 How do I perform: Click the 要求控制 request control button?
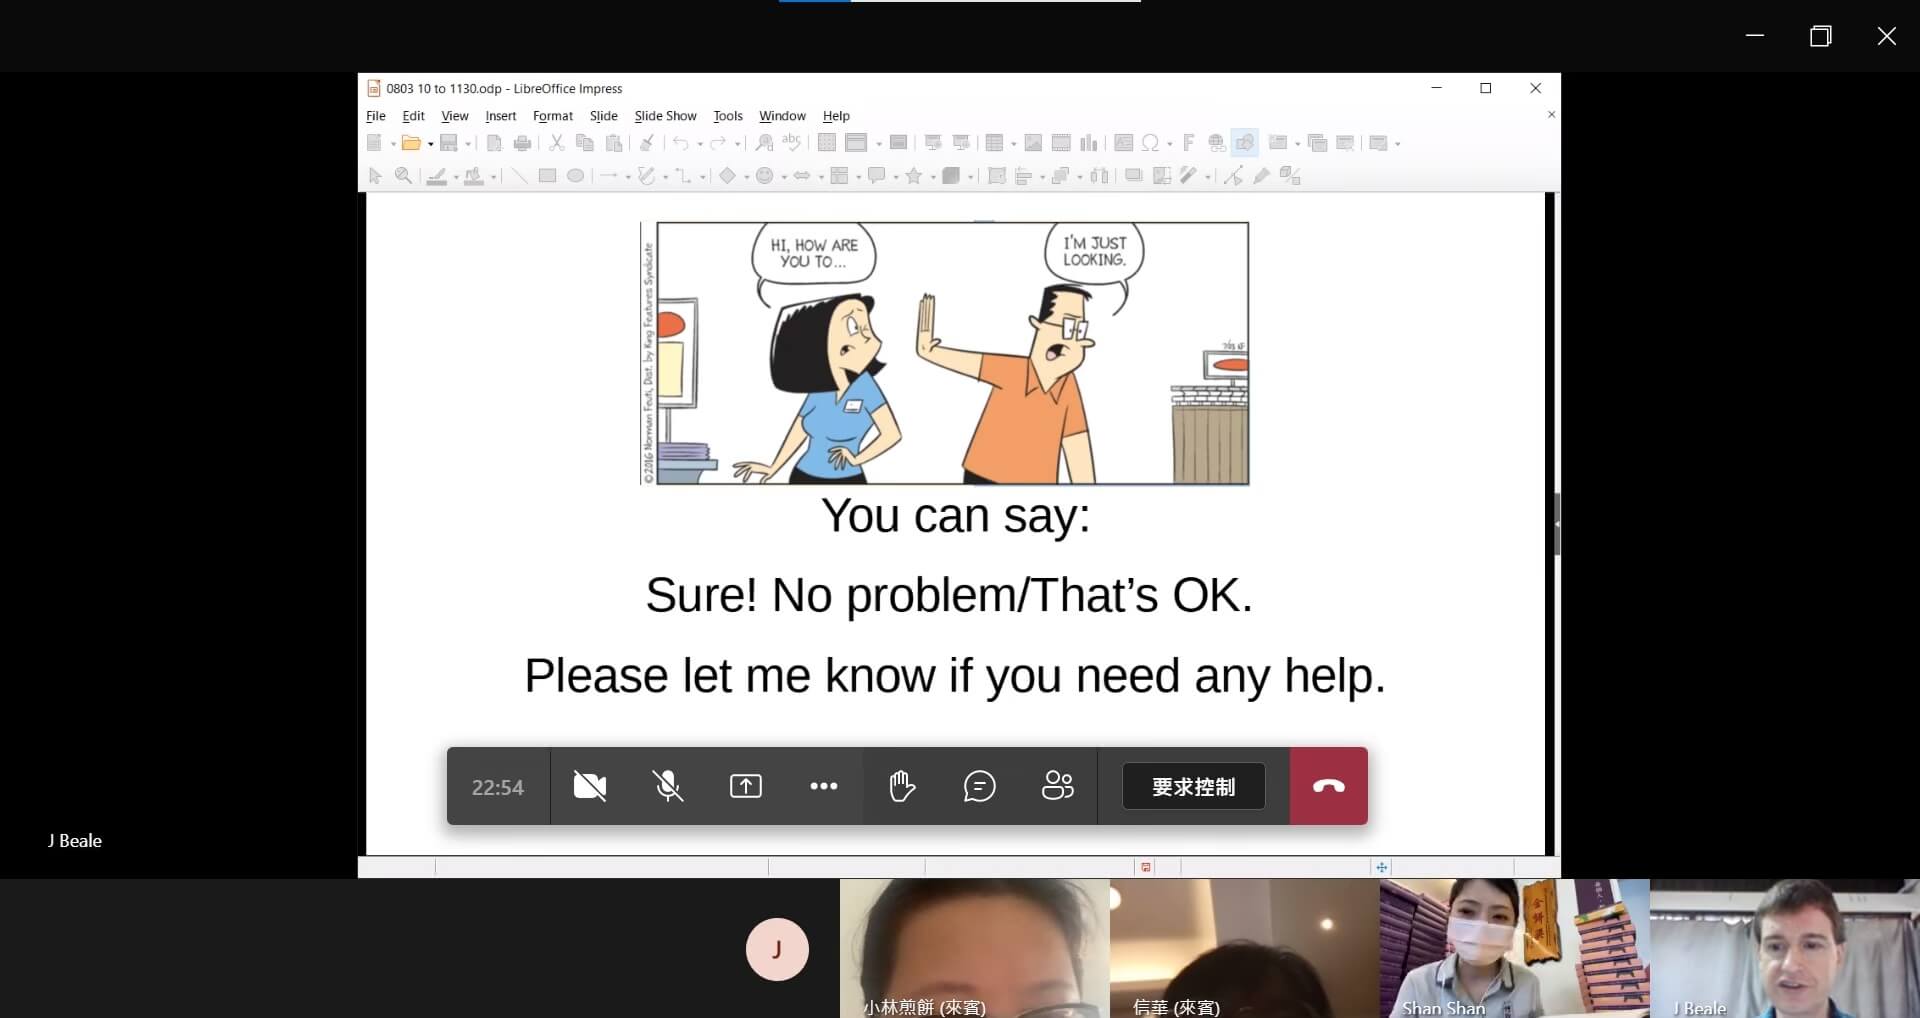(1194, 787)
